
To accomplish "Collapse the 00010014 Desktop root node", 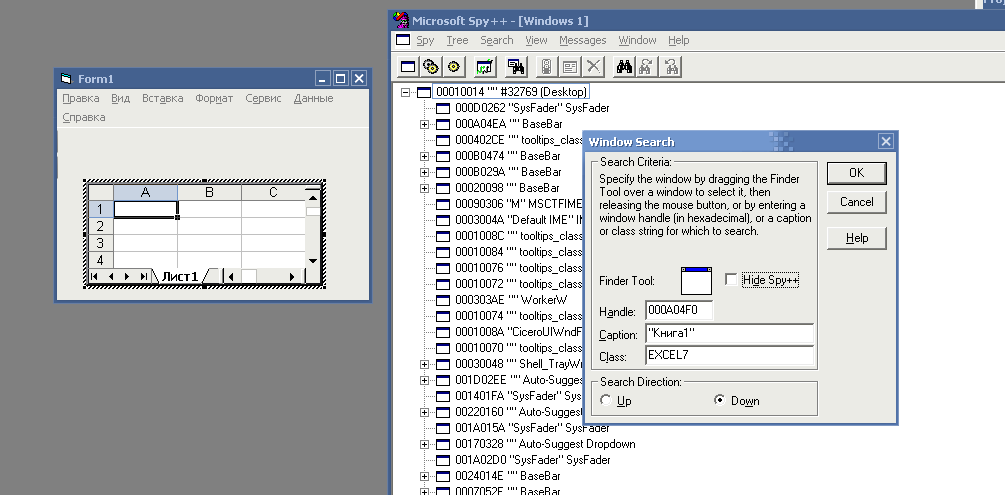I will coord(405,92).
